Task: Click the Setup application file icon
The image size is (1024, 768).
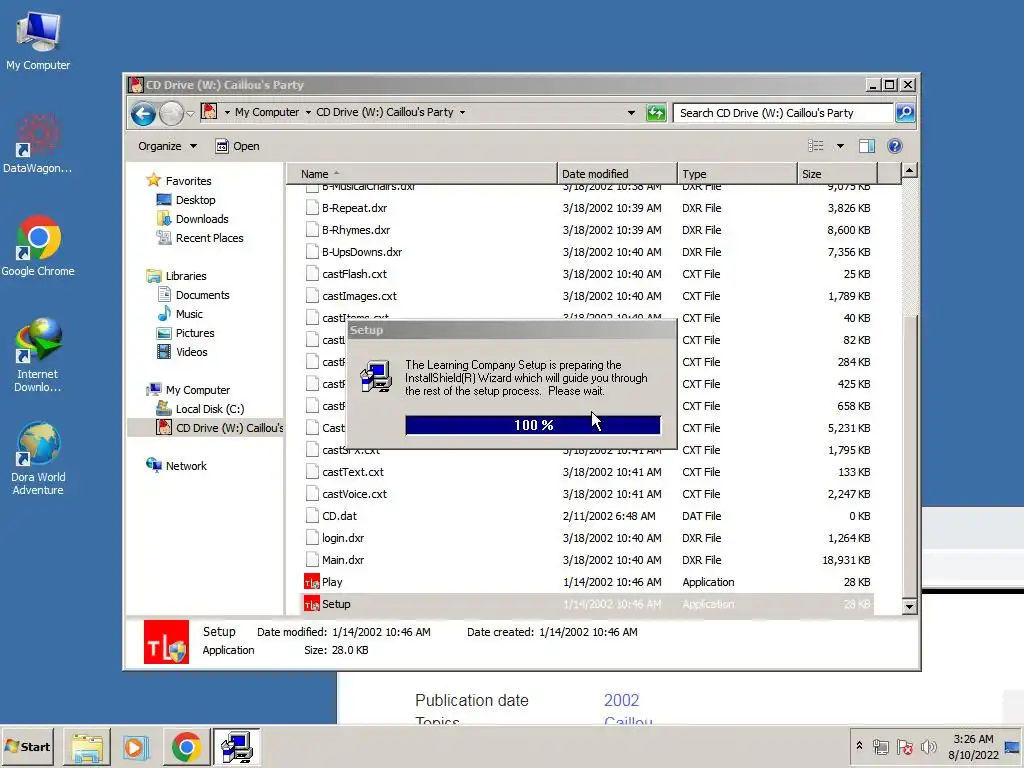Action: pyautogui.click(x=312, y=604)
